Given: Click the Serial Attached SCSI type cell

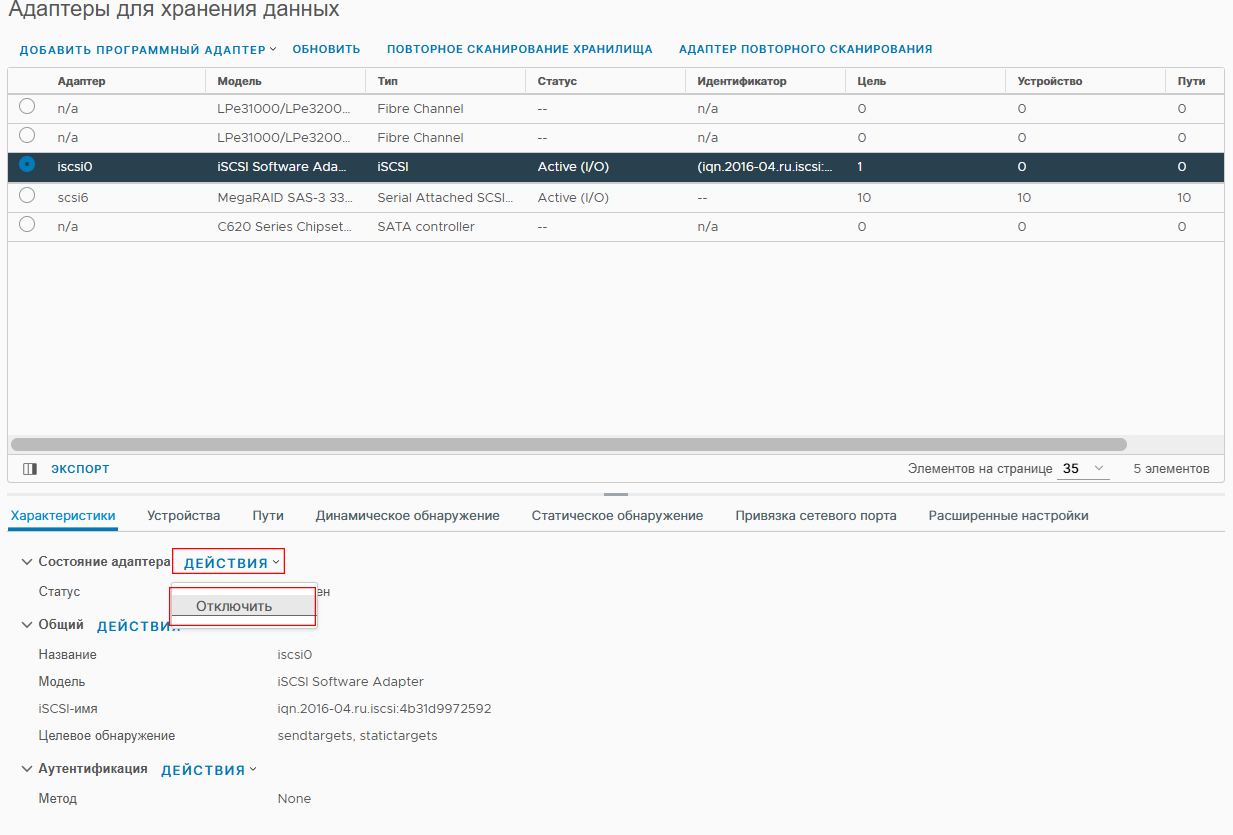Looking at the screenshot, I should [x=445, y=198].
